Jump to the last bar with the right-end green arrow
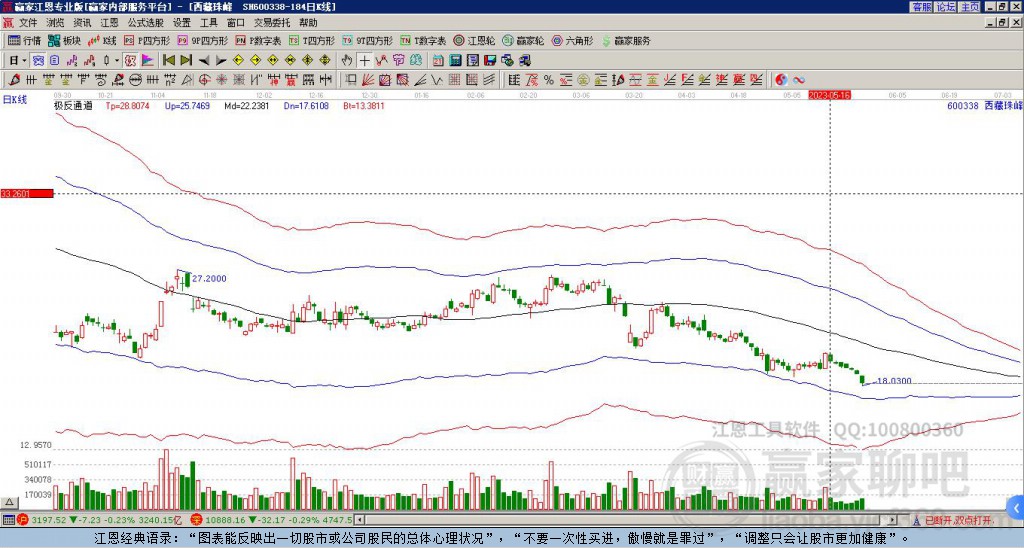Image resolution: width=1024 pixels, height=548 pixels. click(186, 60)
